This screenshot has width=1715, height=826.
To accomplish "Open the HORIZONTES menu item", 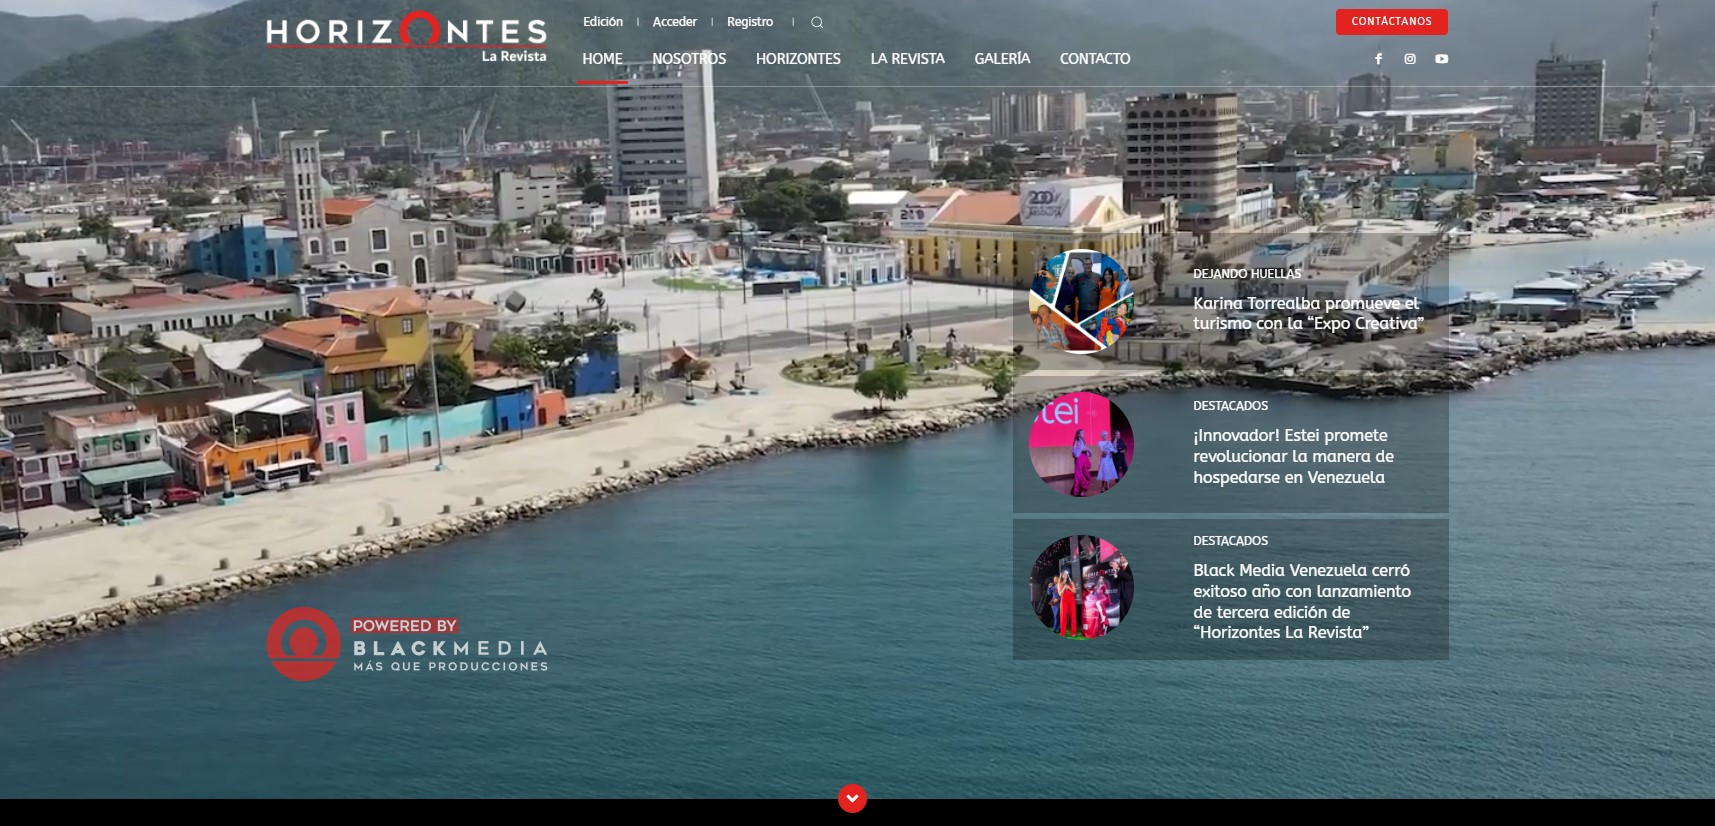I will (798, 59).
